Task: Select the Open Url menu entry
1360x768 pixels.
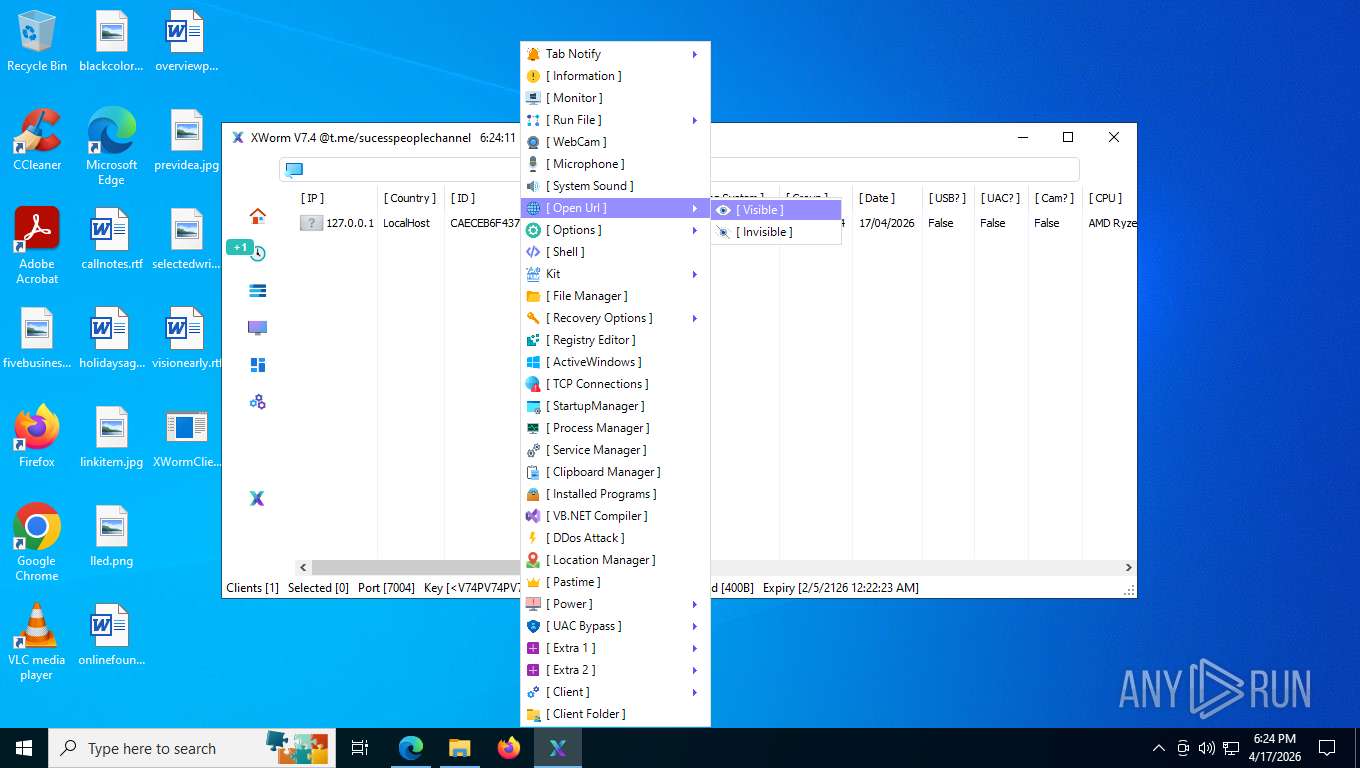Action: point(615,208)
